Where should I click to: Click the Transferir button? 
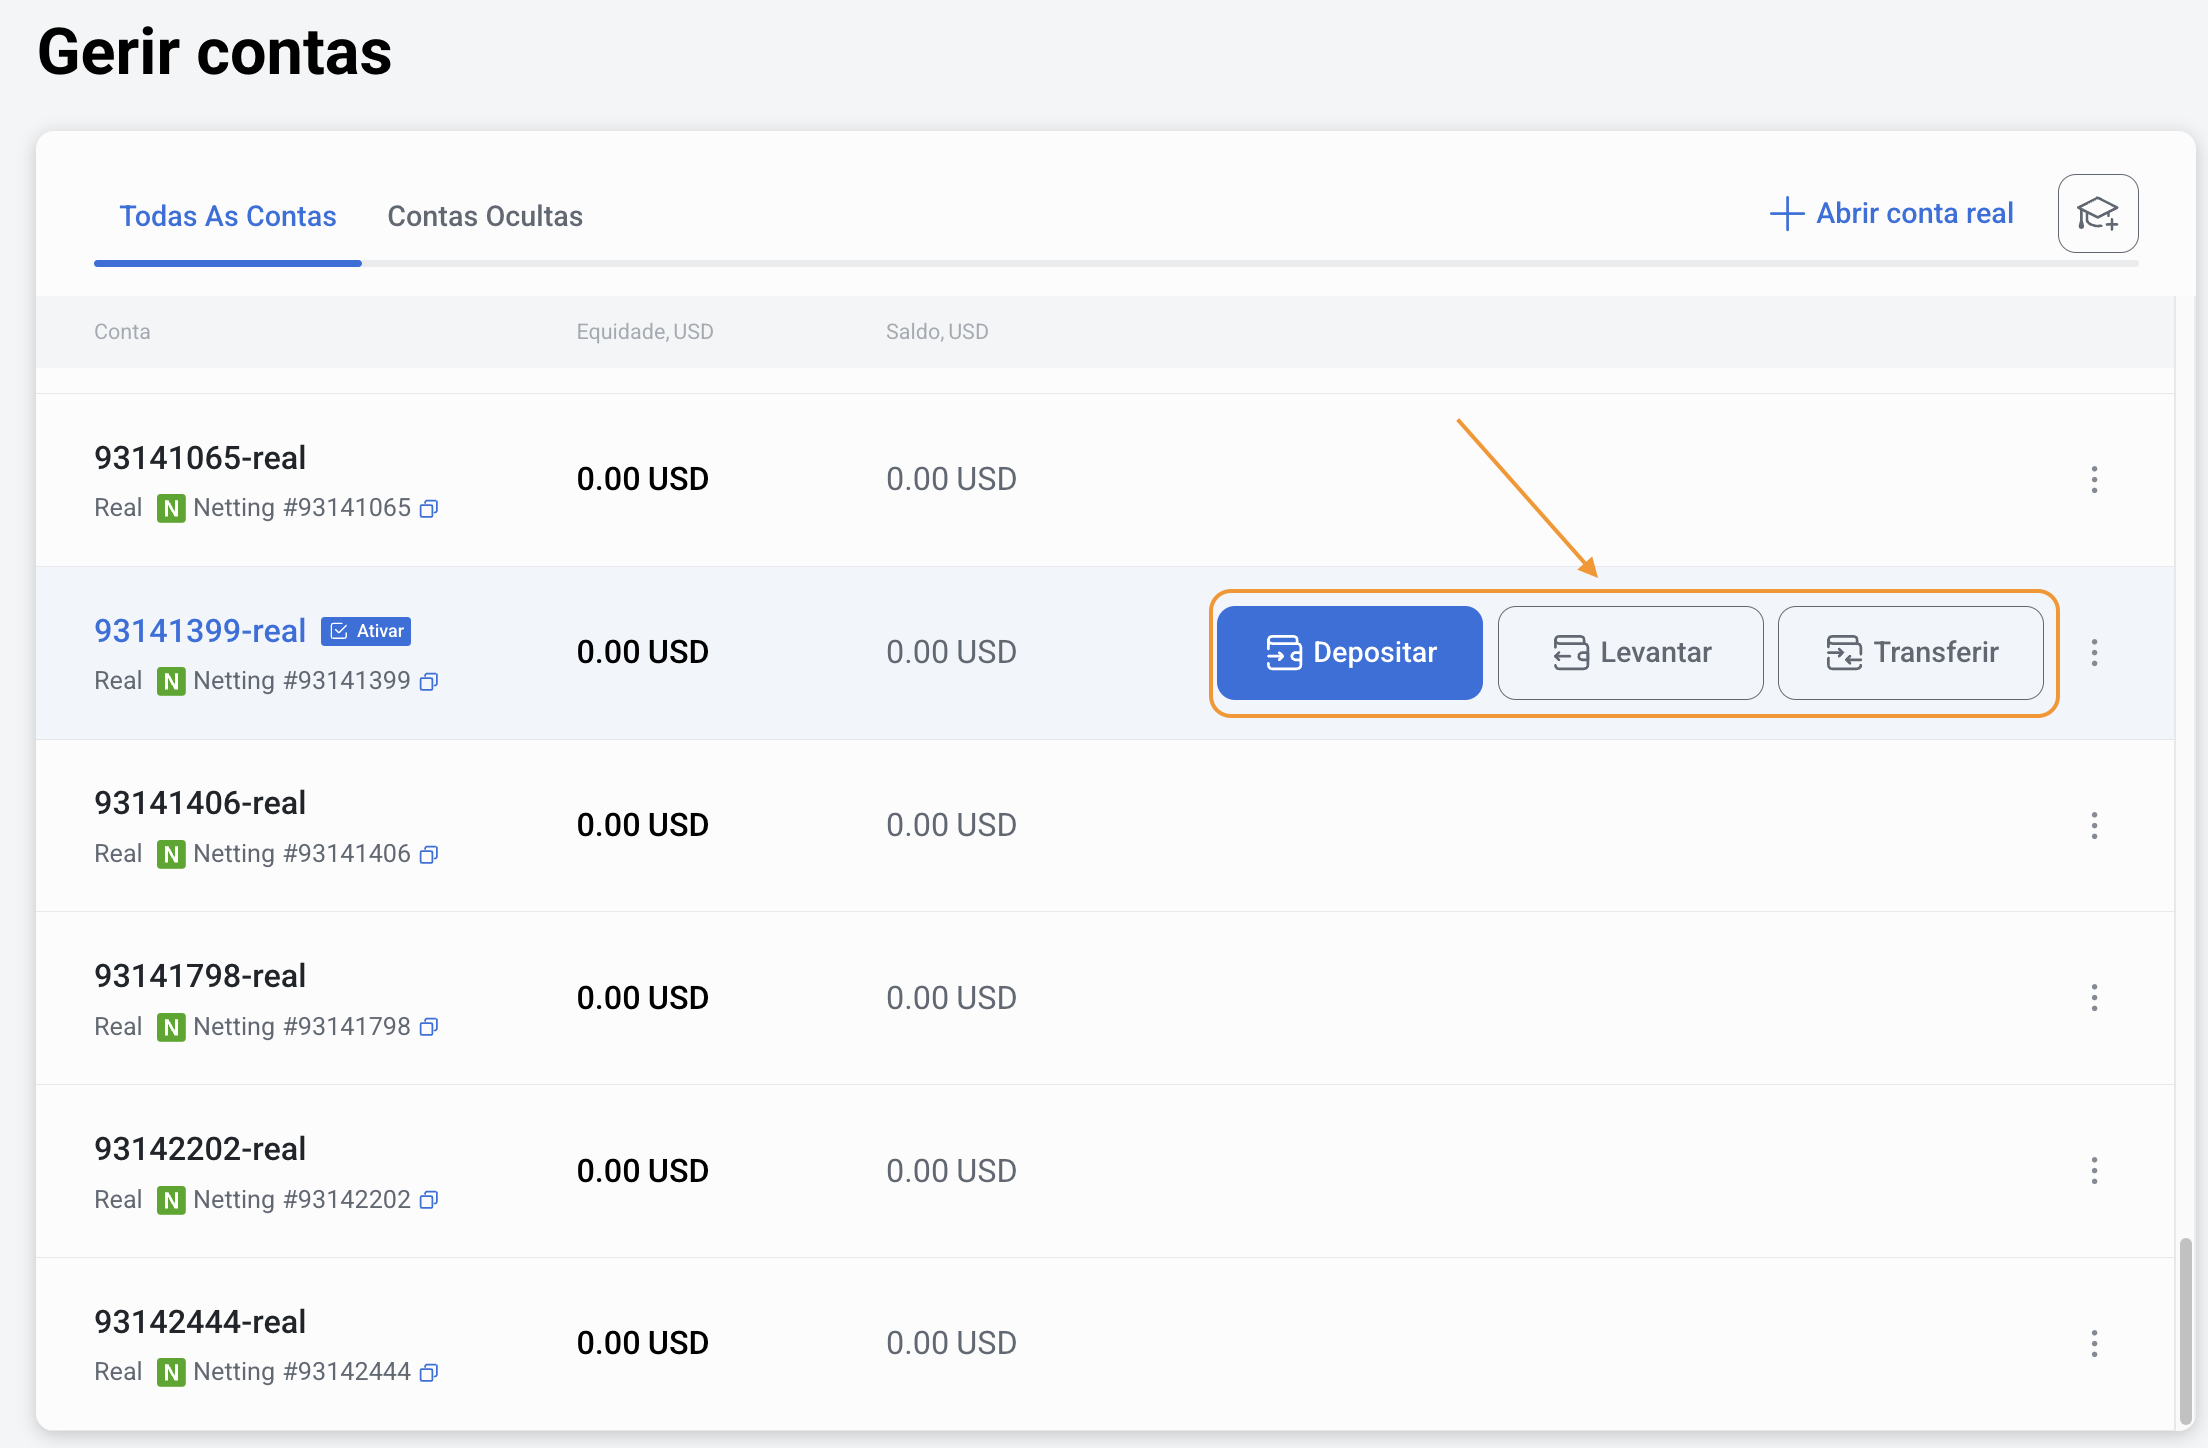(1910, 653)
